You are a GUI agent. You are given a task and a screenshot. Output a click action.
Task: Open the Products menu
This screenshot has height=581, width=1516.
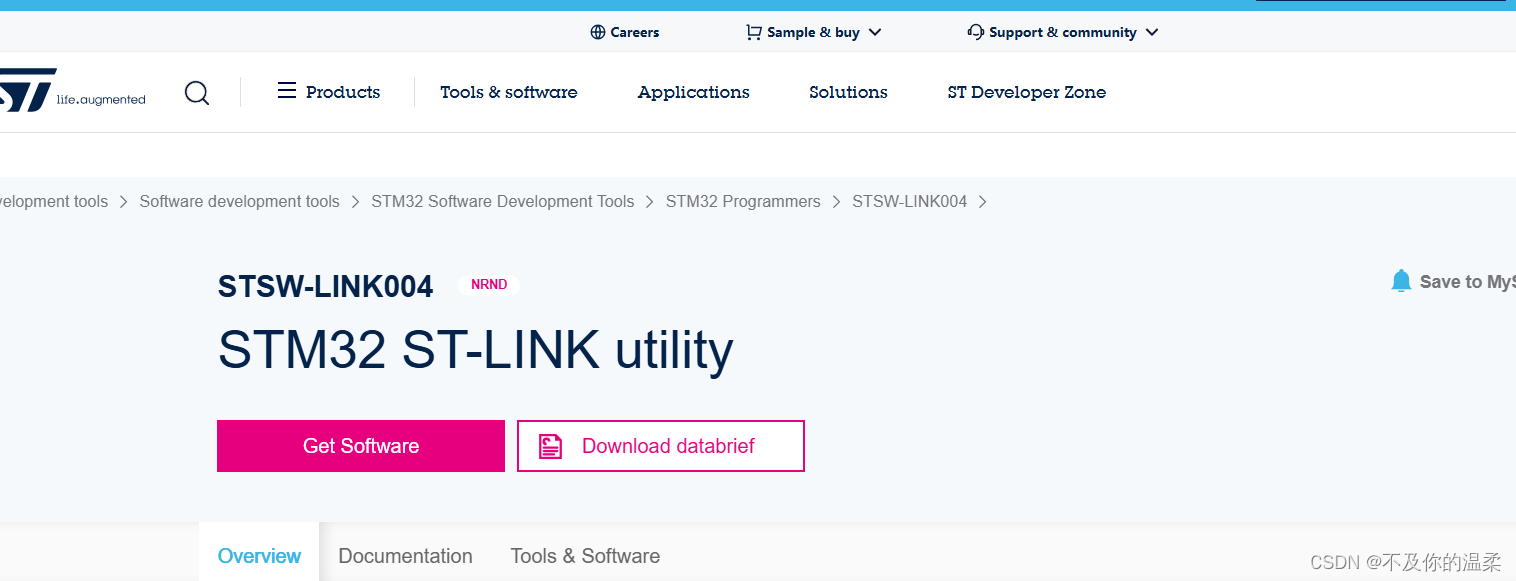click(x=343, y=92)
